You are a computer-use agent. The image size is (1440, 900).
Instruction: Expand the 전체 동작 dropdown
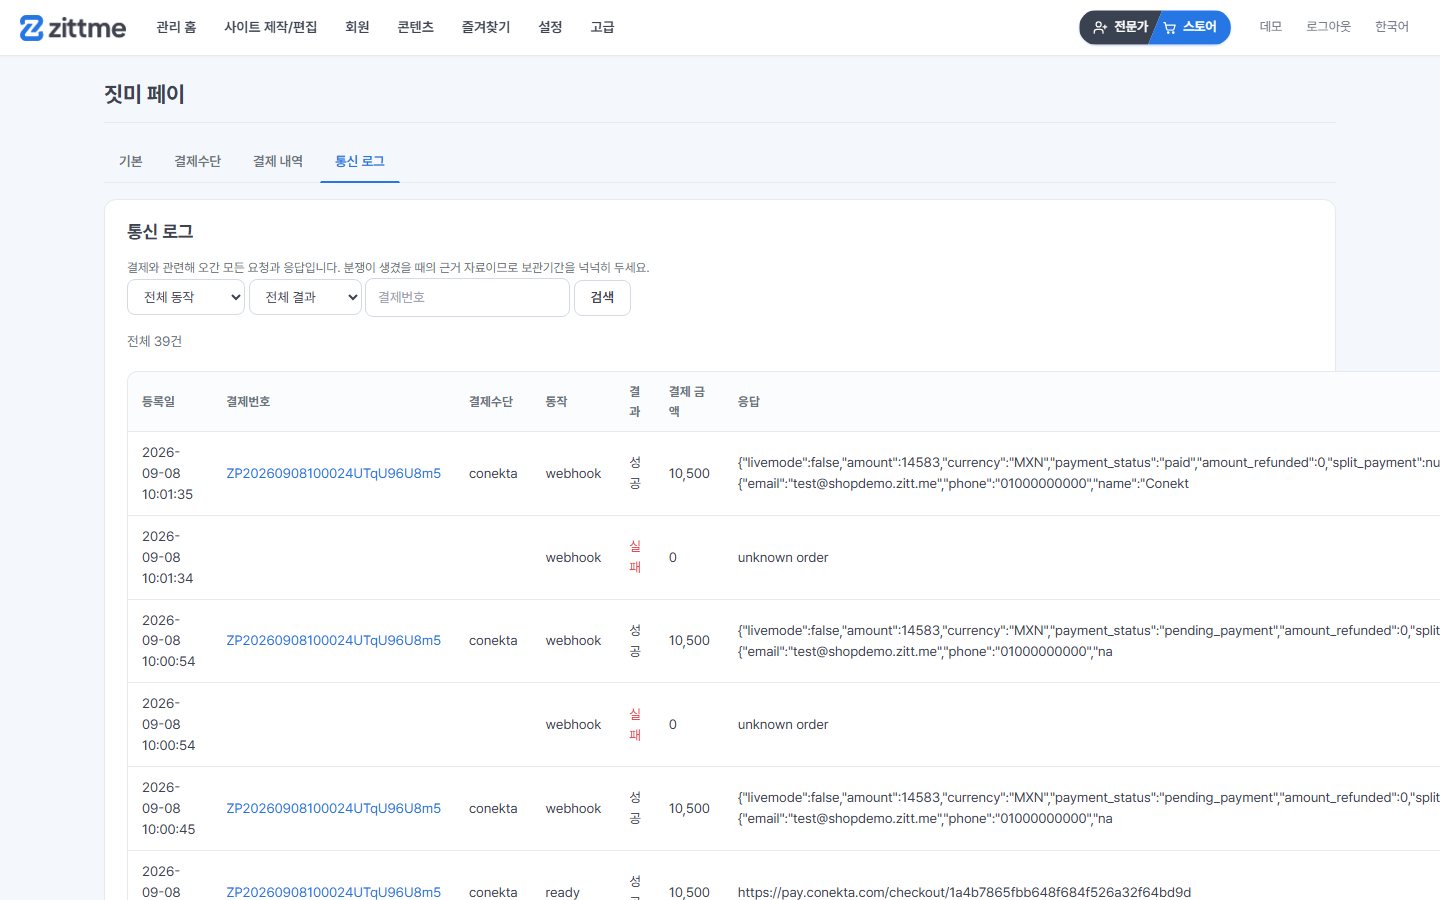click(186, 297)
